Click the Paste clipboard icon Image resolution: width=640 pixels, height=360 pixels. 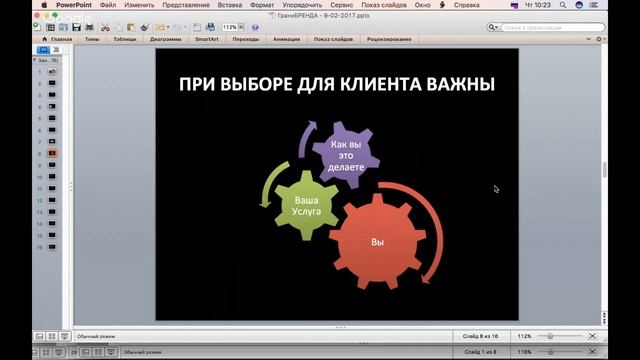(131, 27)
